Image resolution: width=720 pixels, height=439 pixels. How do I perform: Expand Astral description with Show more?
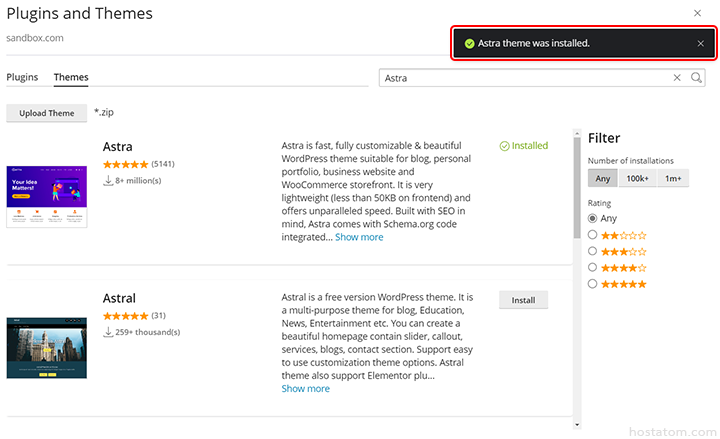click(305, 389)
